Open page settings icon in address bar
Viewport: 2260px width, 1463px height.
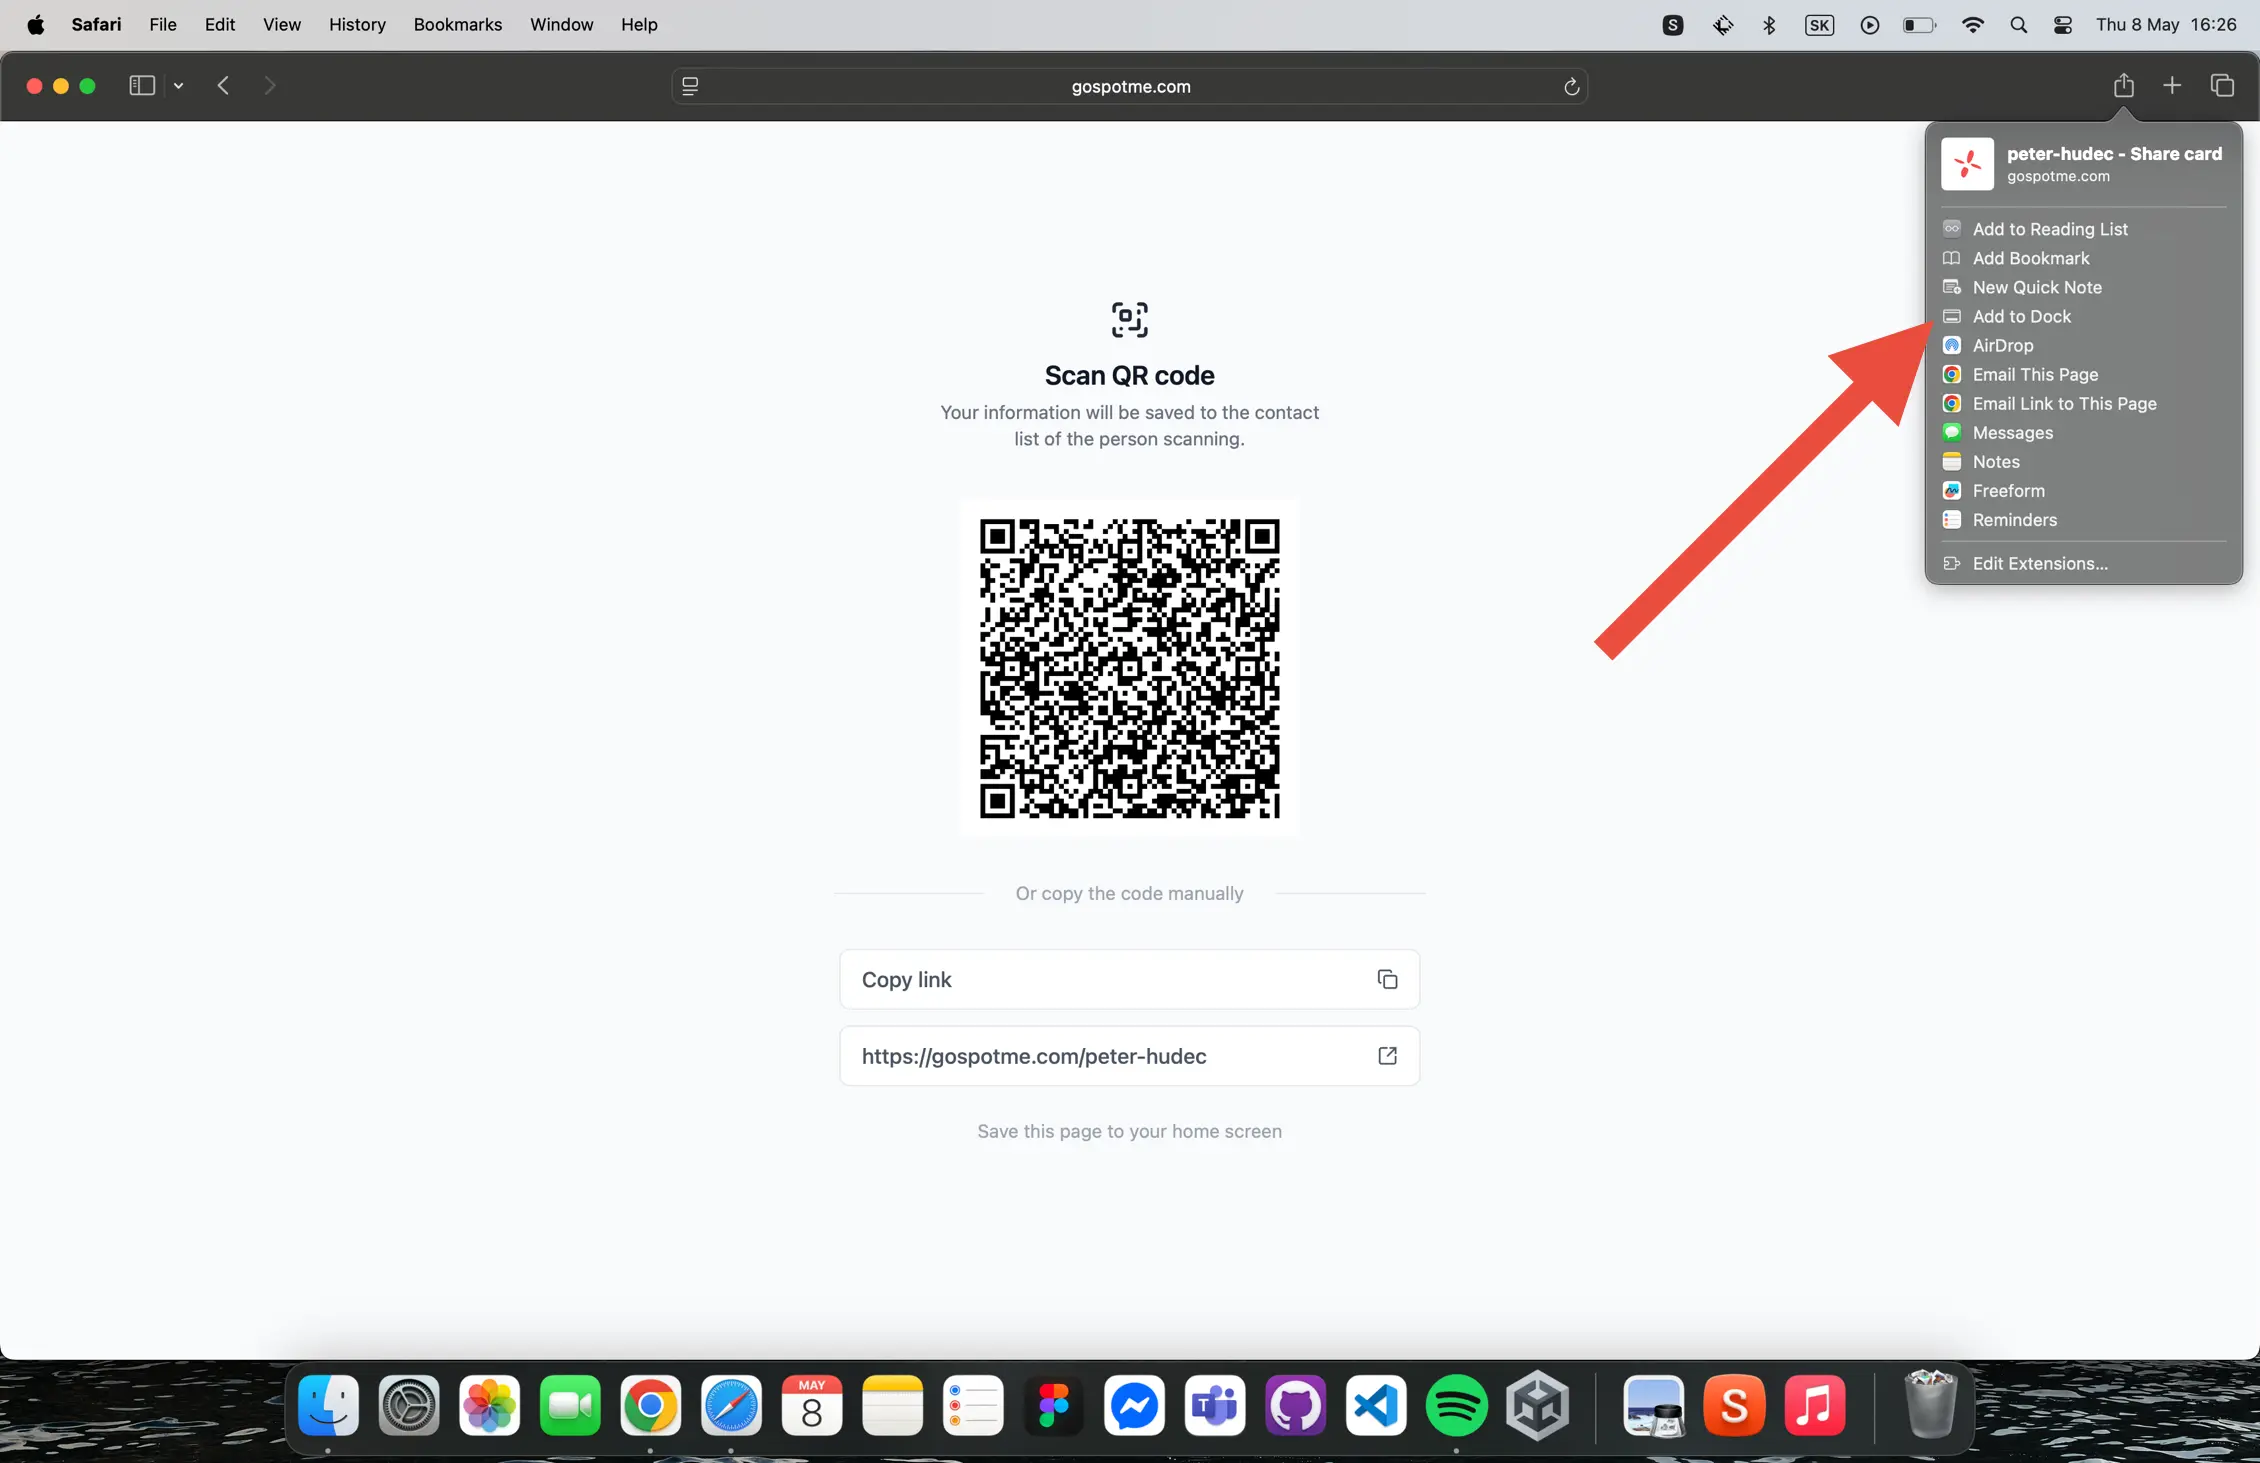pyautogui.click(x=690, y=87)
